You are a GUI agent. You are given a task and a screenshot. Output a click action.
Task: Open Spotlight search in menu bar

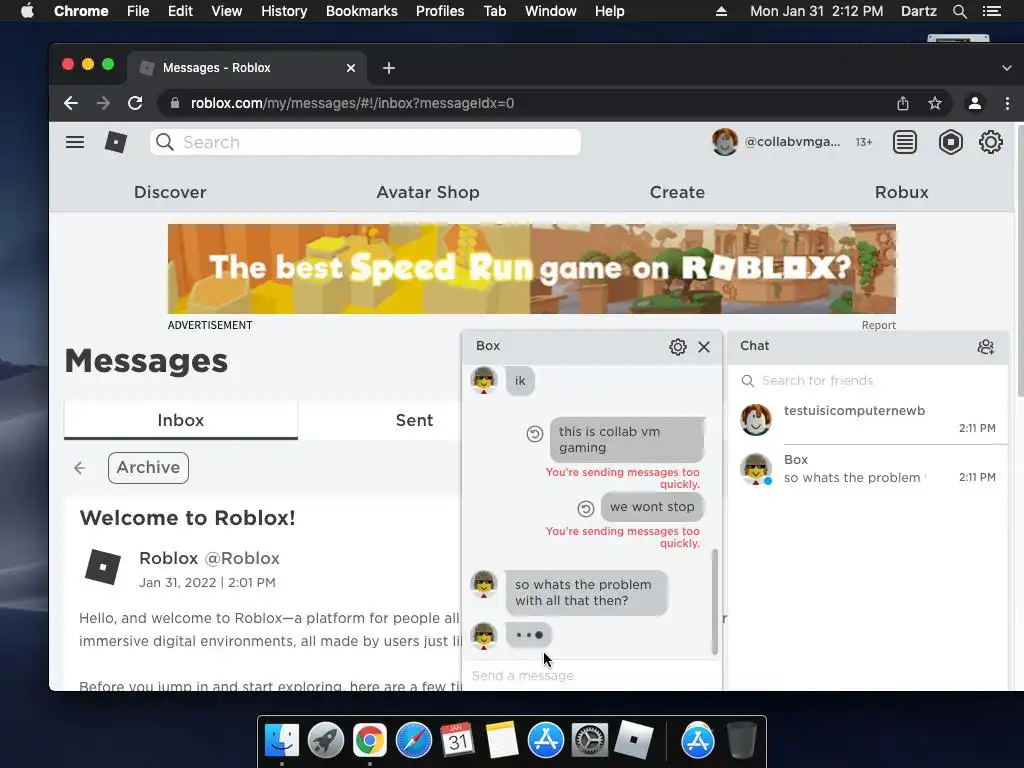click(959, 11)
